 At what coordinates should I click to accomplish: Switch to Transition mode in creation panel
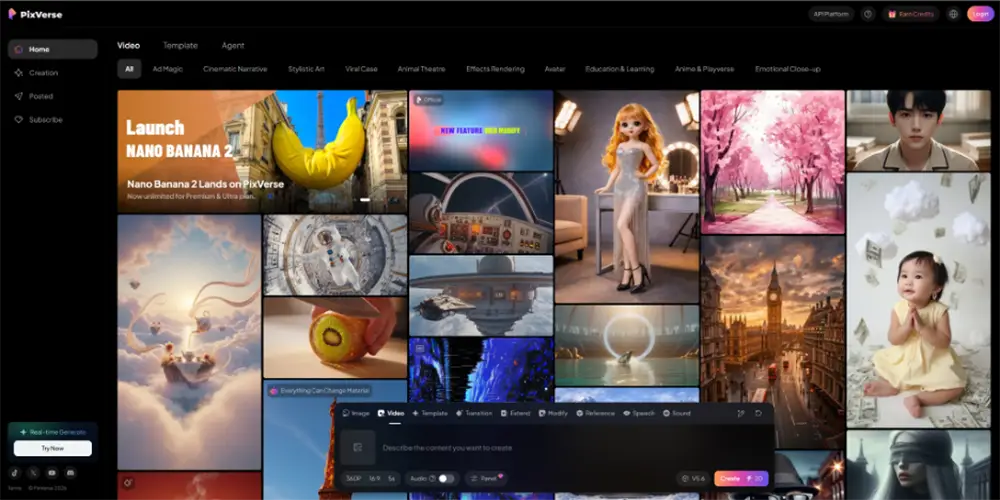tap(474, 413)
